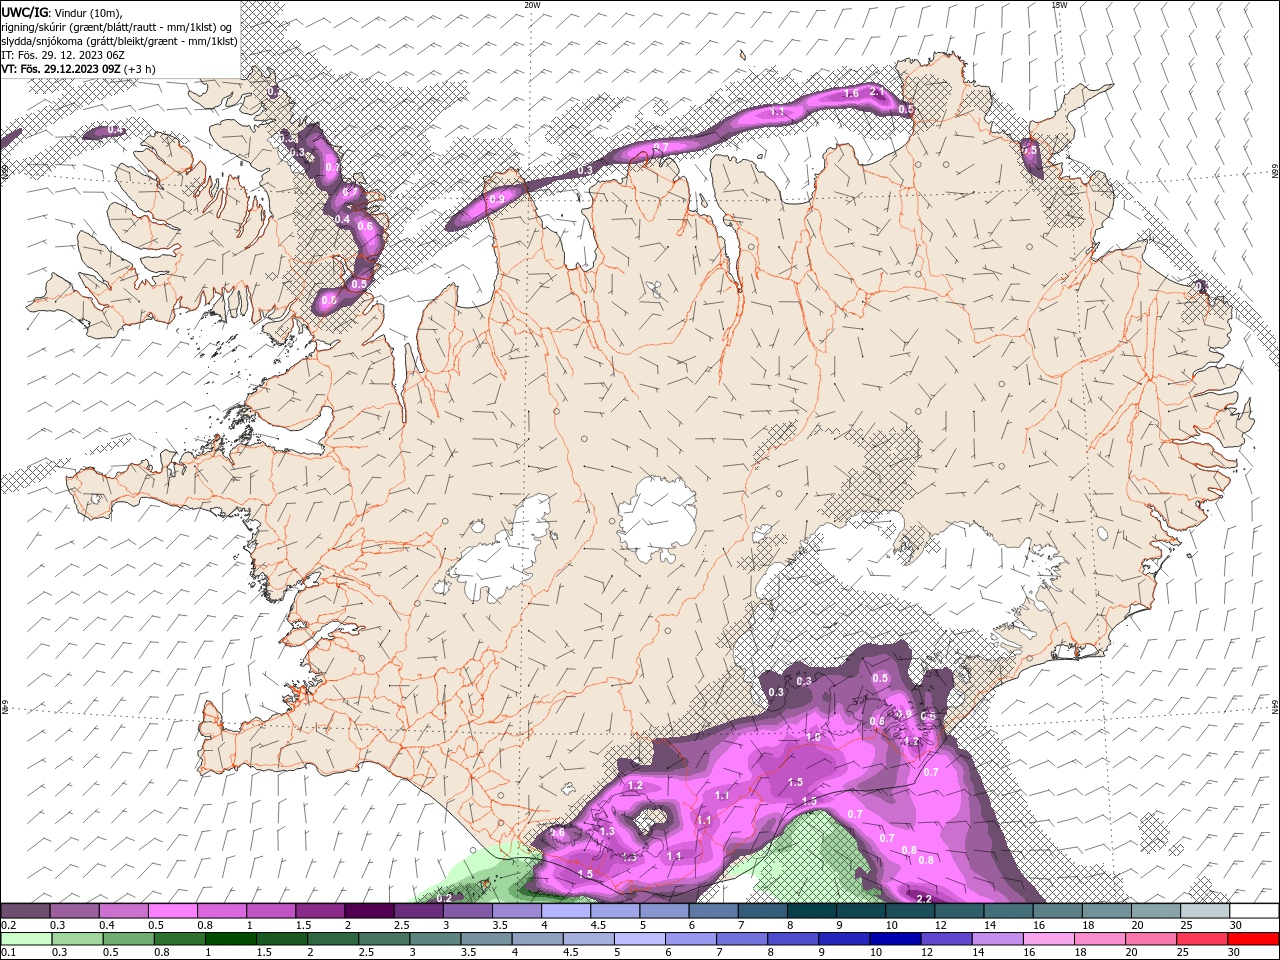Pick the pale periwinkle 5 swatch in lower legend
1280x960 pixels.
pos(641,939)
